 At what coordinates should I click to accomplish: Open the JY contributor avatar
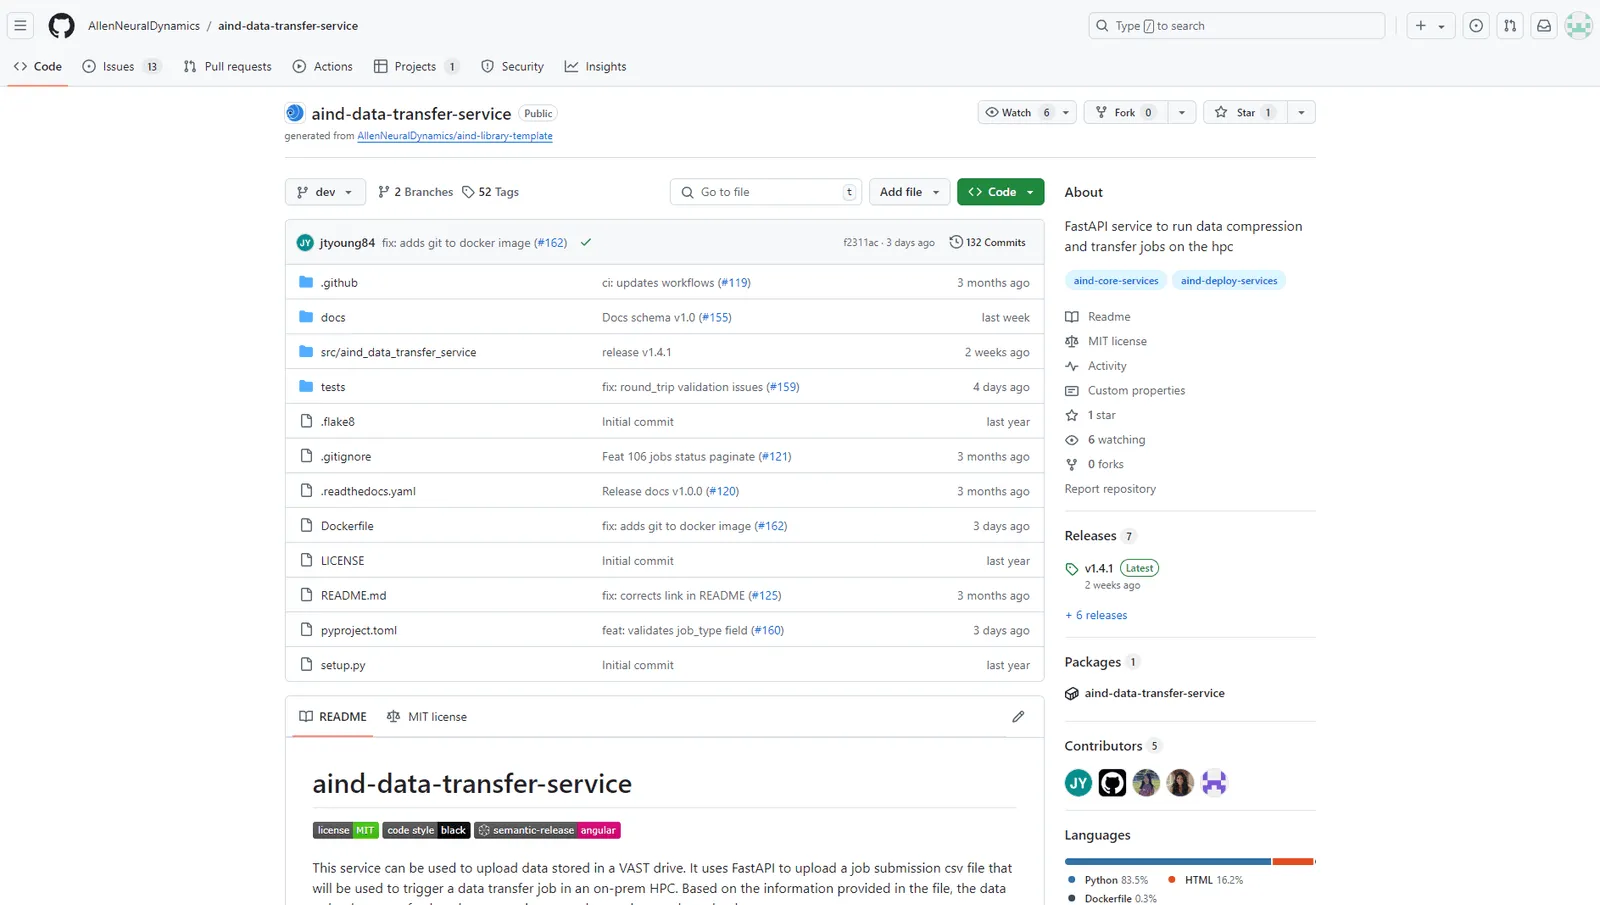tap(1078, 783)
